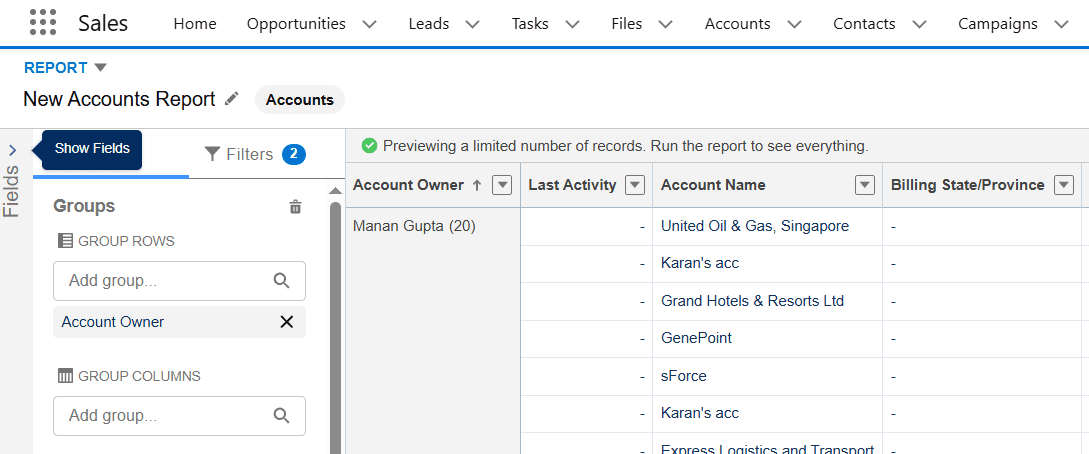Open the Leads tab

(429, 24)
